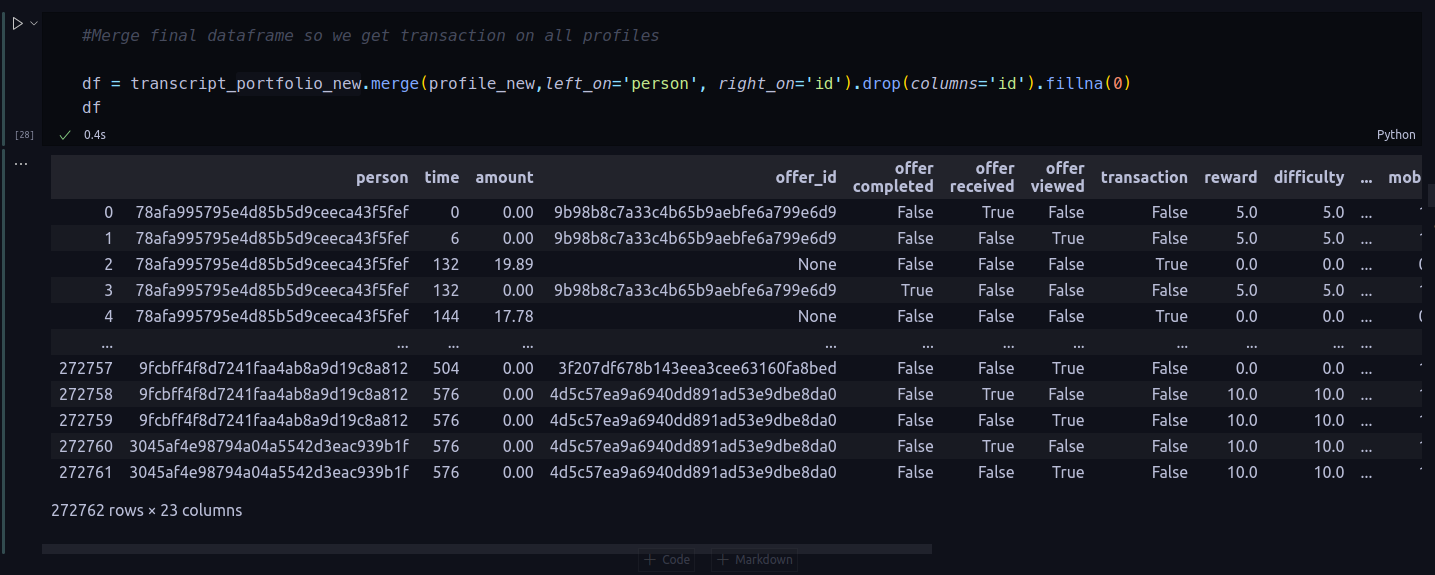Open the cell output actions ellipsis menu
This screenshot has width=1435, height=575.
tap(20, 163)
